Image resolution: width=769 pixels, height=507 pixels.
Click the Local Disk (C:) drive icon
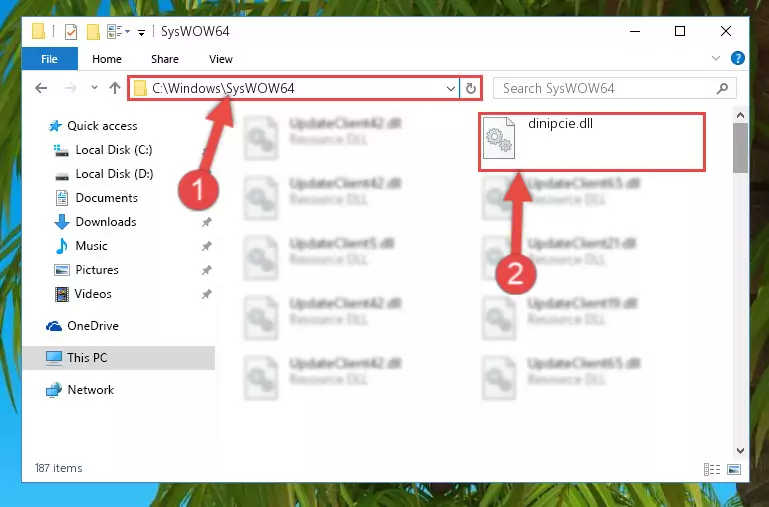pos(61,151)
